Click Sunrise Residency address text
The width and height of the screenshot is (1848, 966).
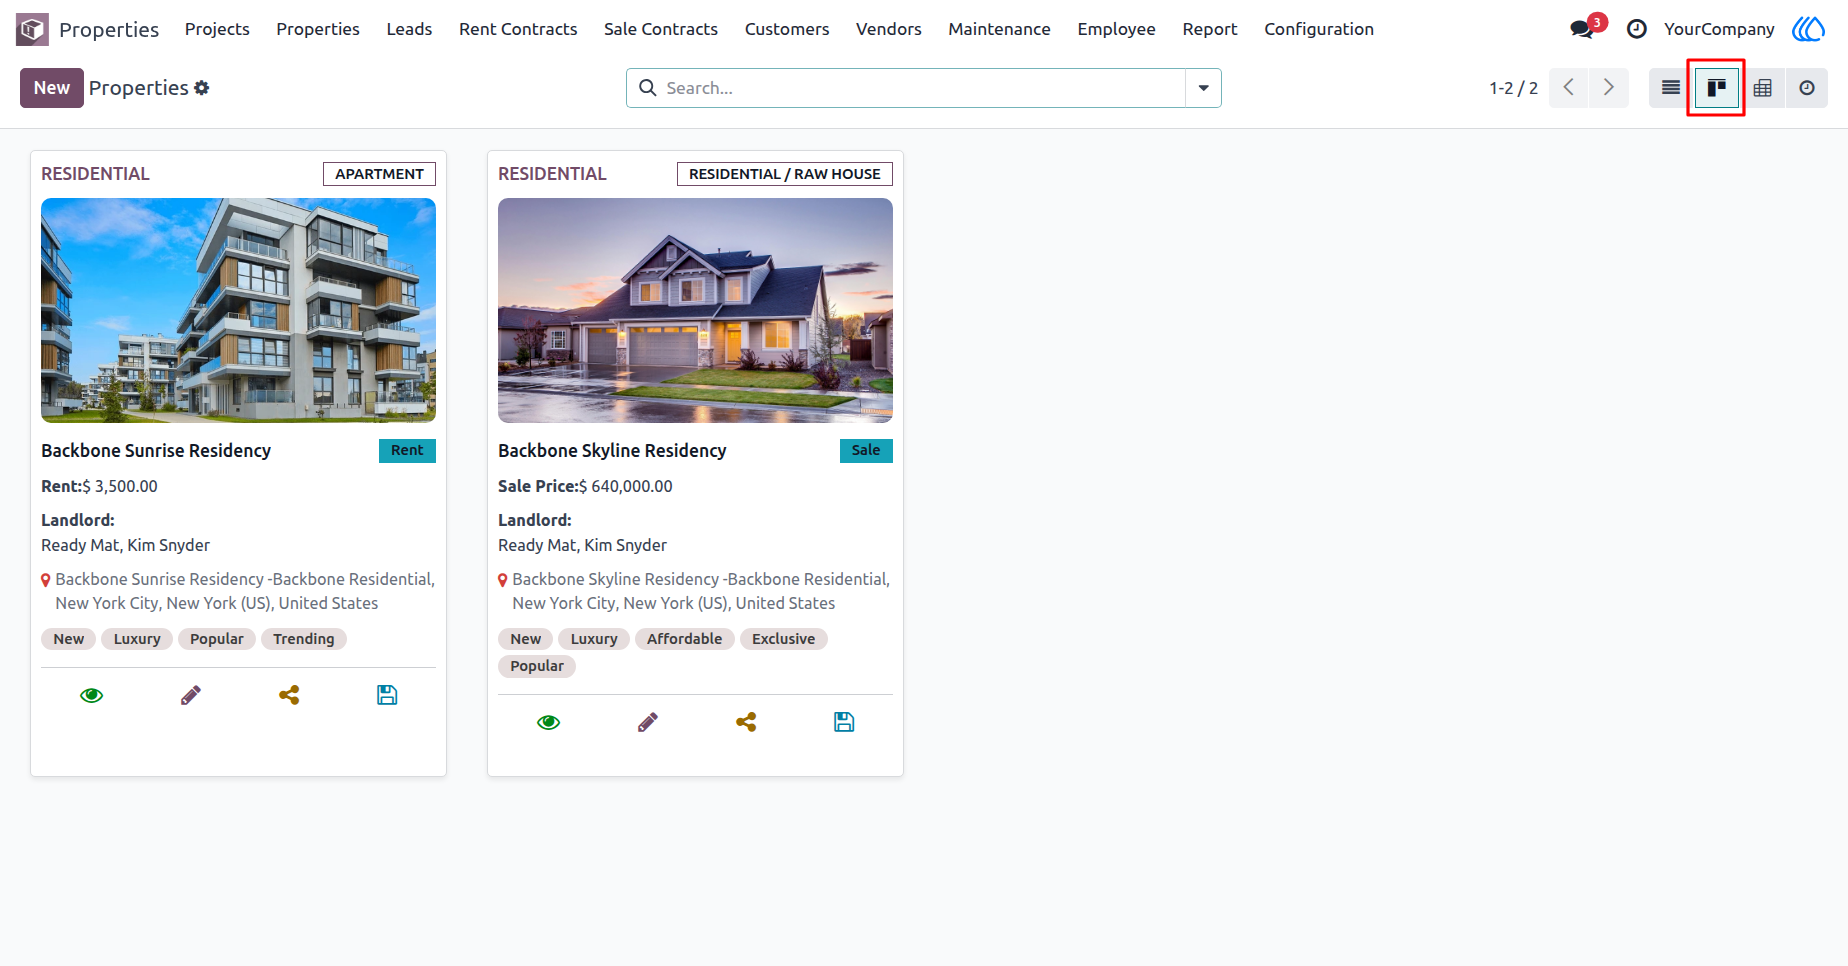(245, 591)
